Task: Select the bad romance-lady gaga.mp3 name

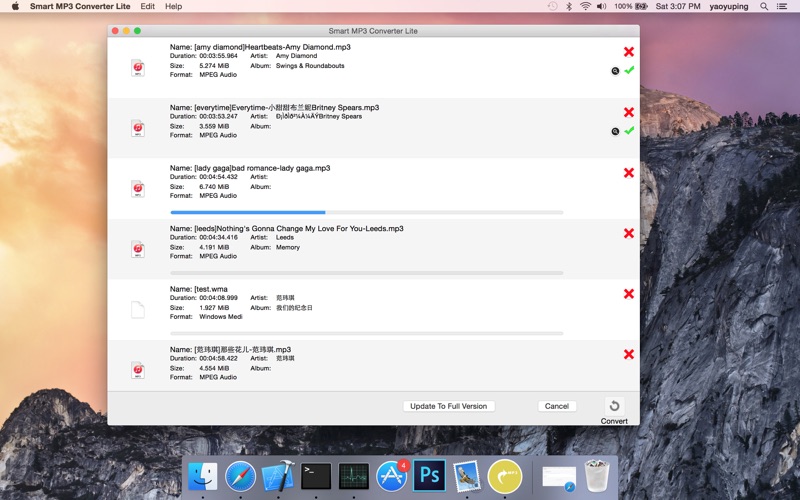Action: tap(262, 168)
